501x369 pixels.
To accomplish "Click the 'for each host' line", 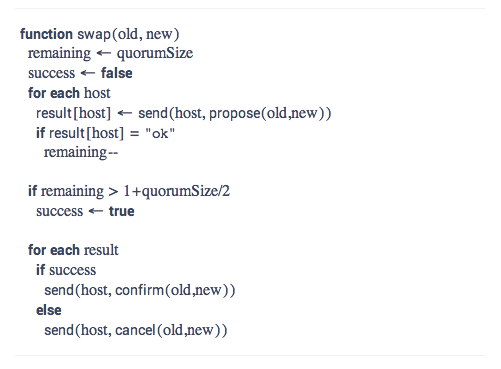I will point(69,93).
